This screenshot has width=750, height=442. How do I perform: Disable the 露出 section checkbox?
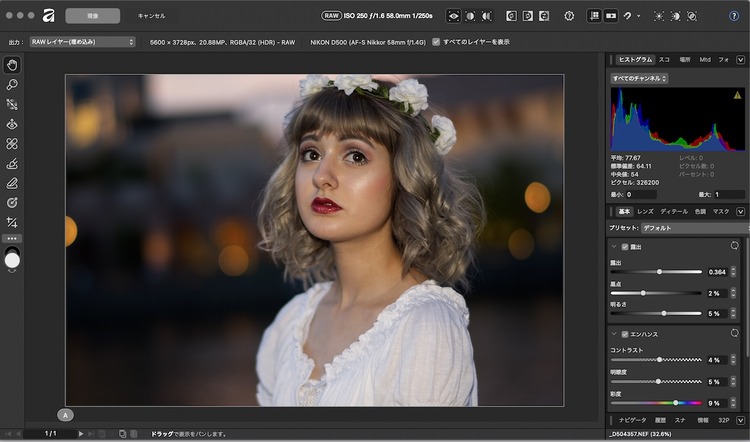tap(625, 246)
